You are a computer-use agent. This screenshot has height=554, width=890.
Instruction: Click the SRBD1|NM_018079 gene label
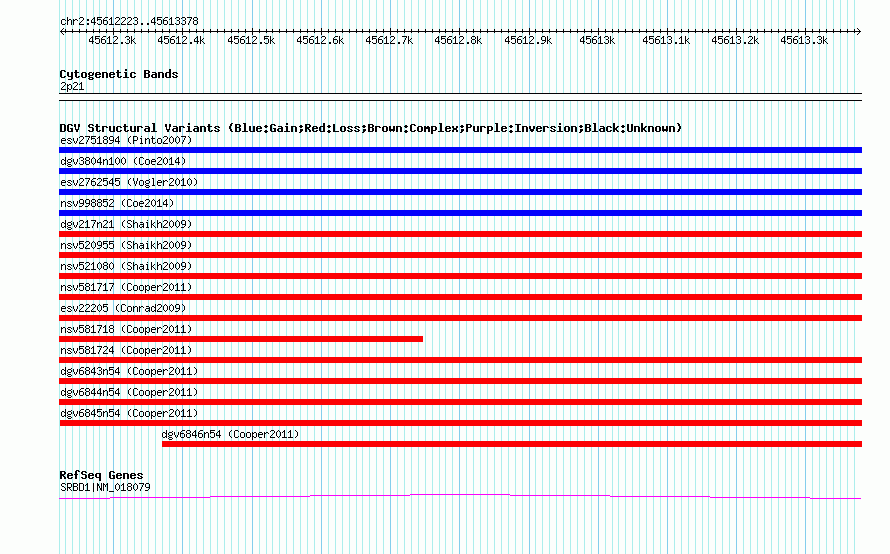105,488
